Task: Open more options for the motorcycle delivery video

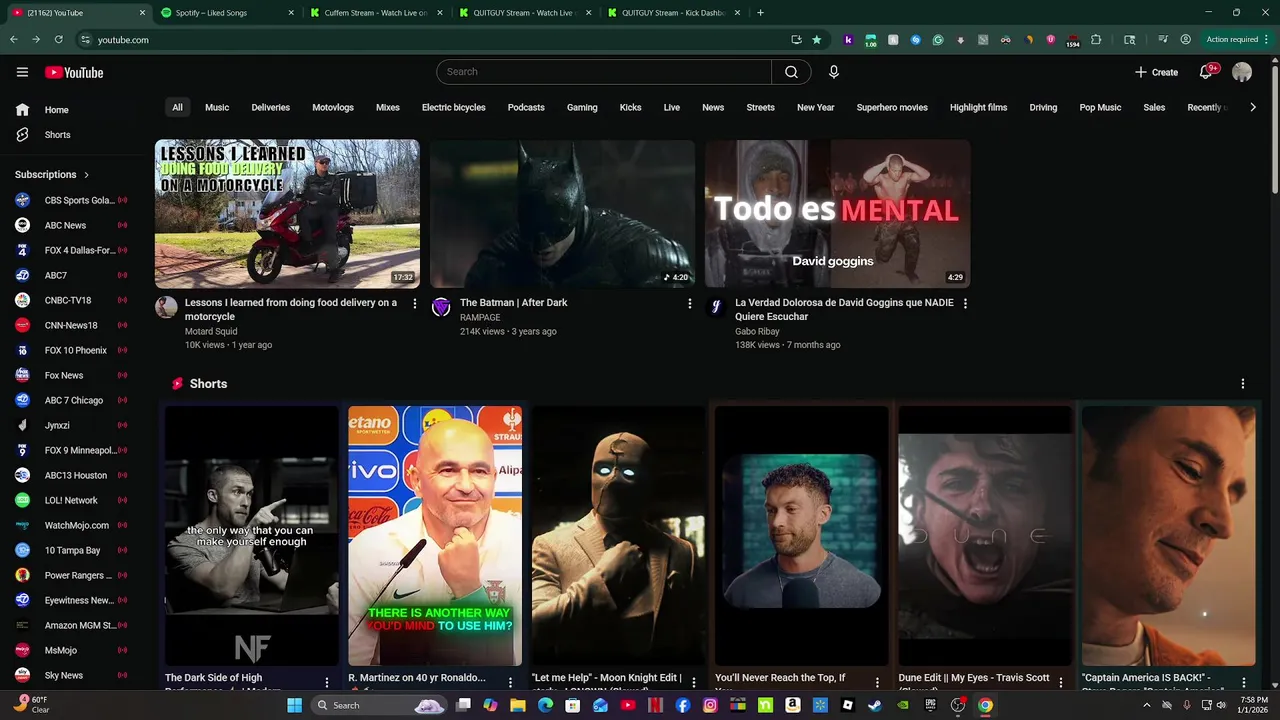Action: pyautogui.click(x=414, y=303)
